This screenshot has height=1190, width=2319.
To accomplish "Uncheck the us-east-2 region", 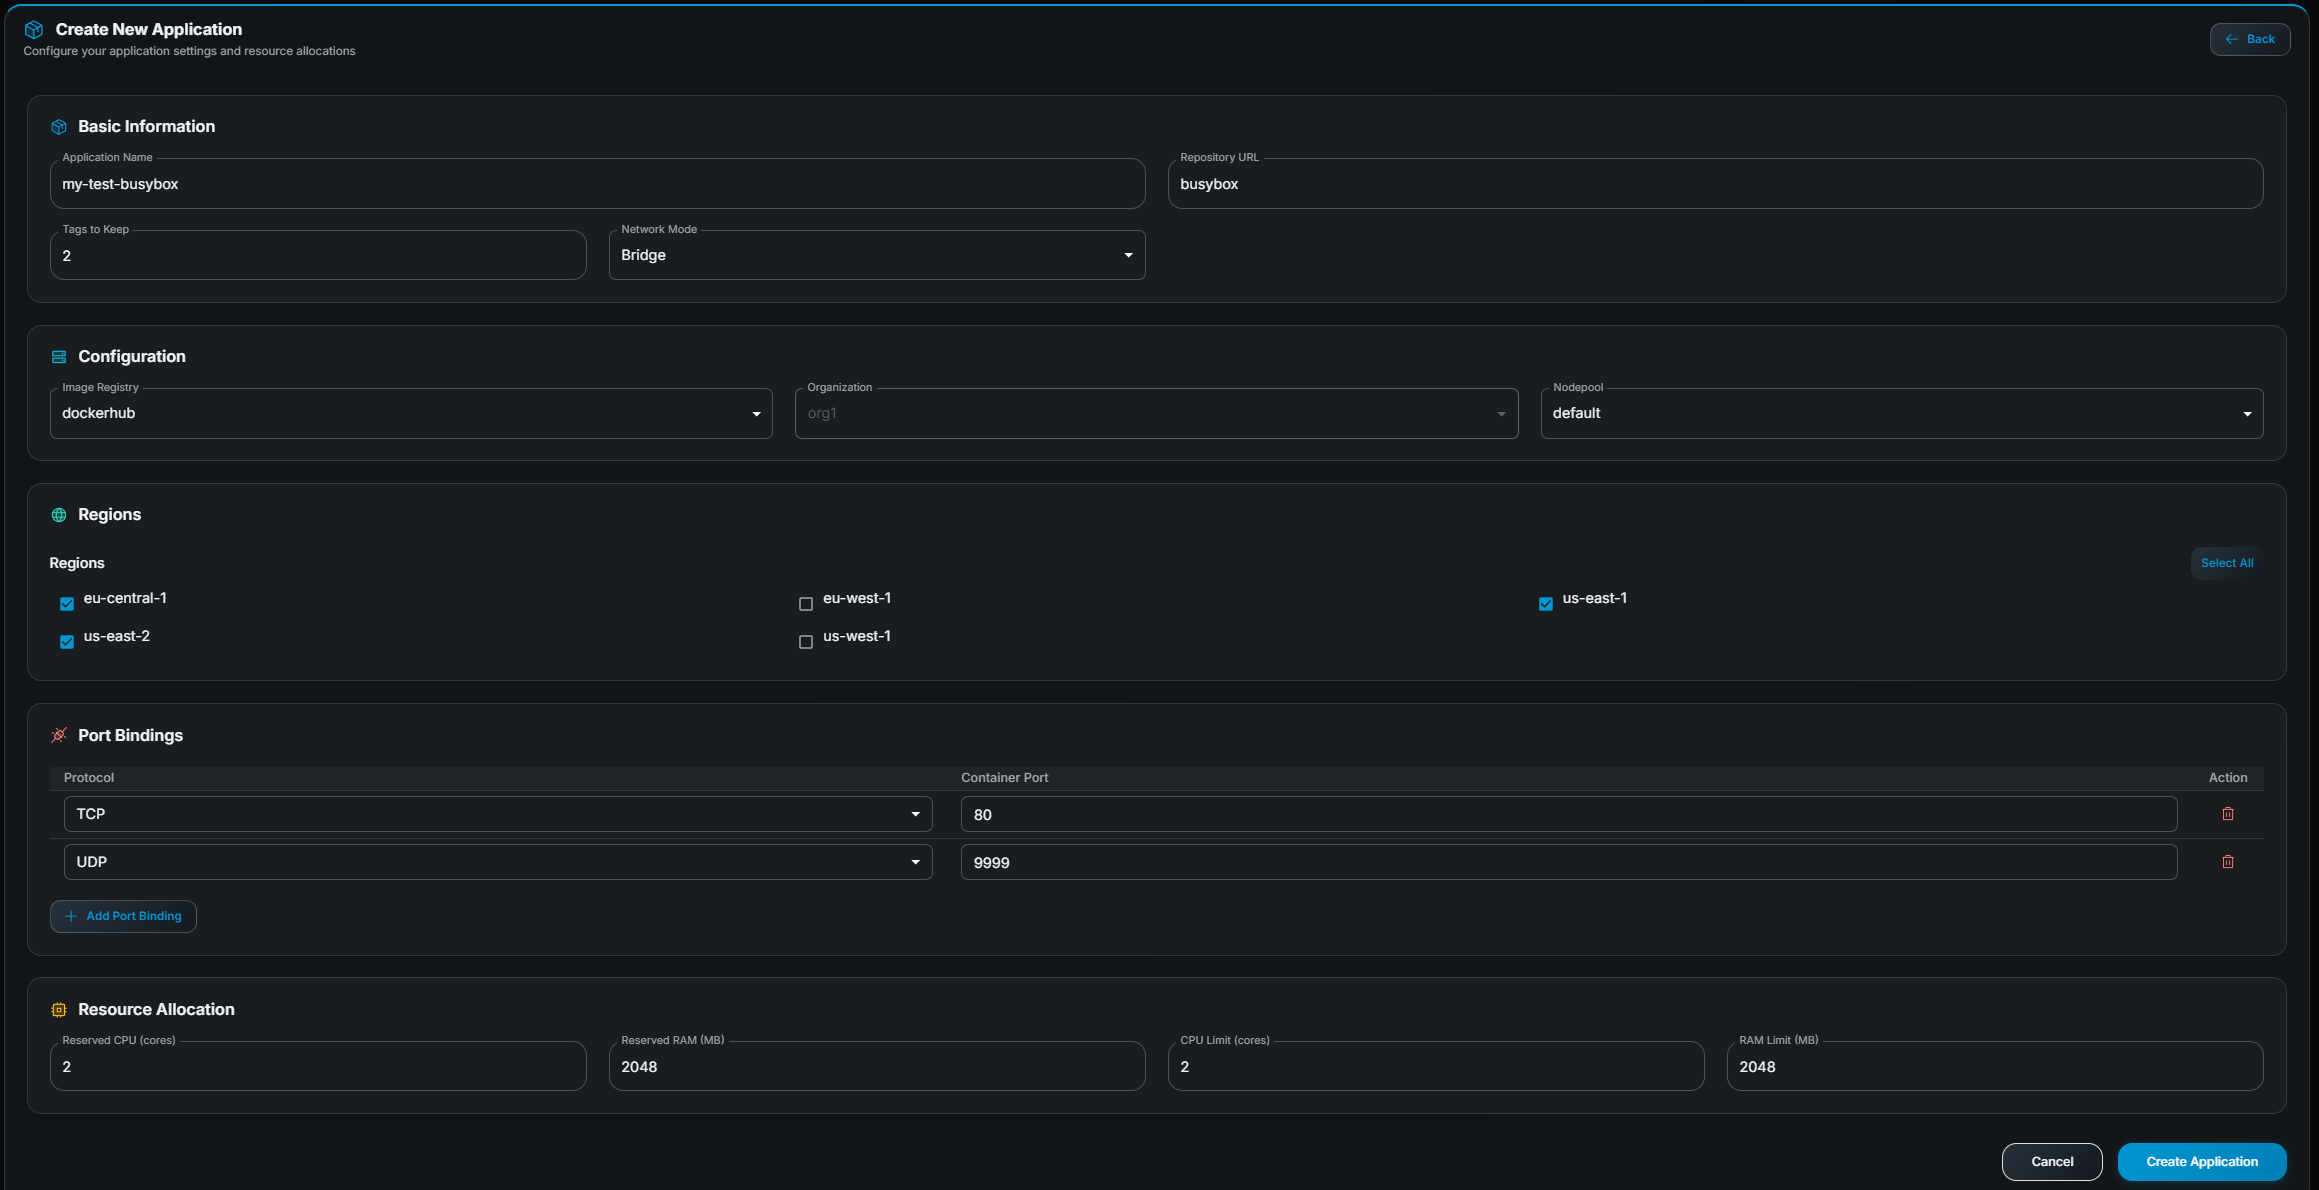I will click(x=66, y=641).
